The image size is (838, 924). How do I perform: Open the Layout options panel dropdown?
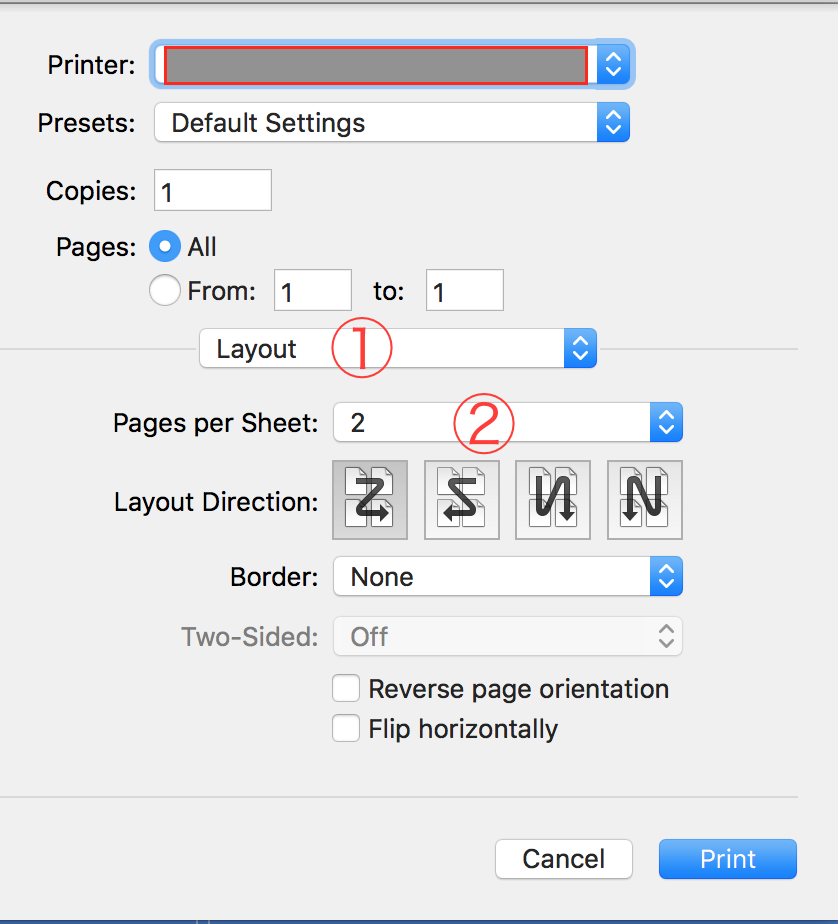coord(397,349)
